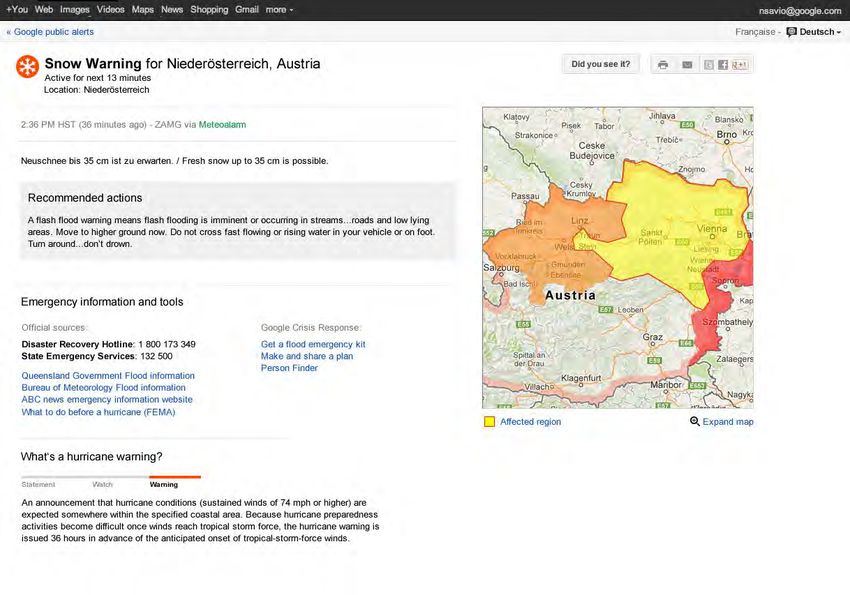Open News in the top bar

(x=172, y=10)
